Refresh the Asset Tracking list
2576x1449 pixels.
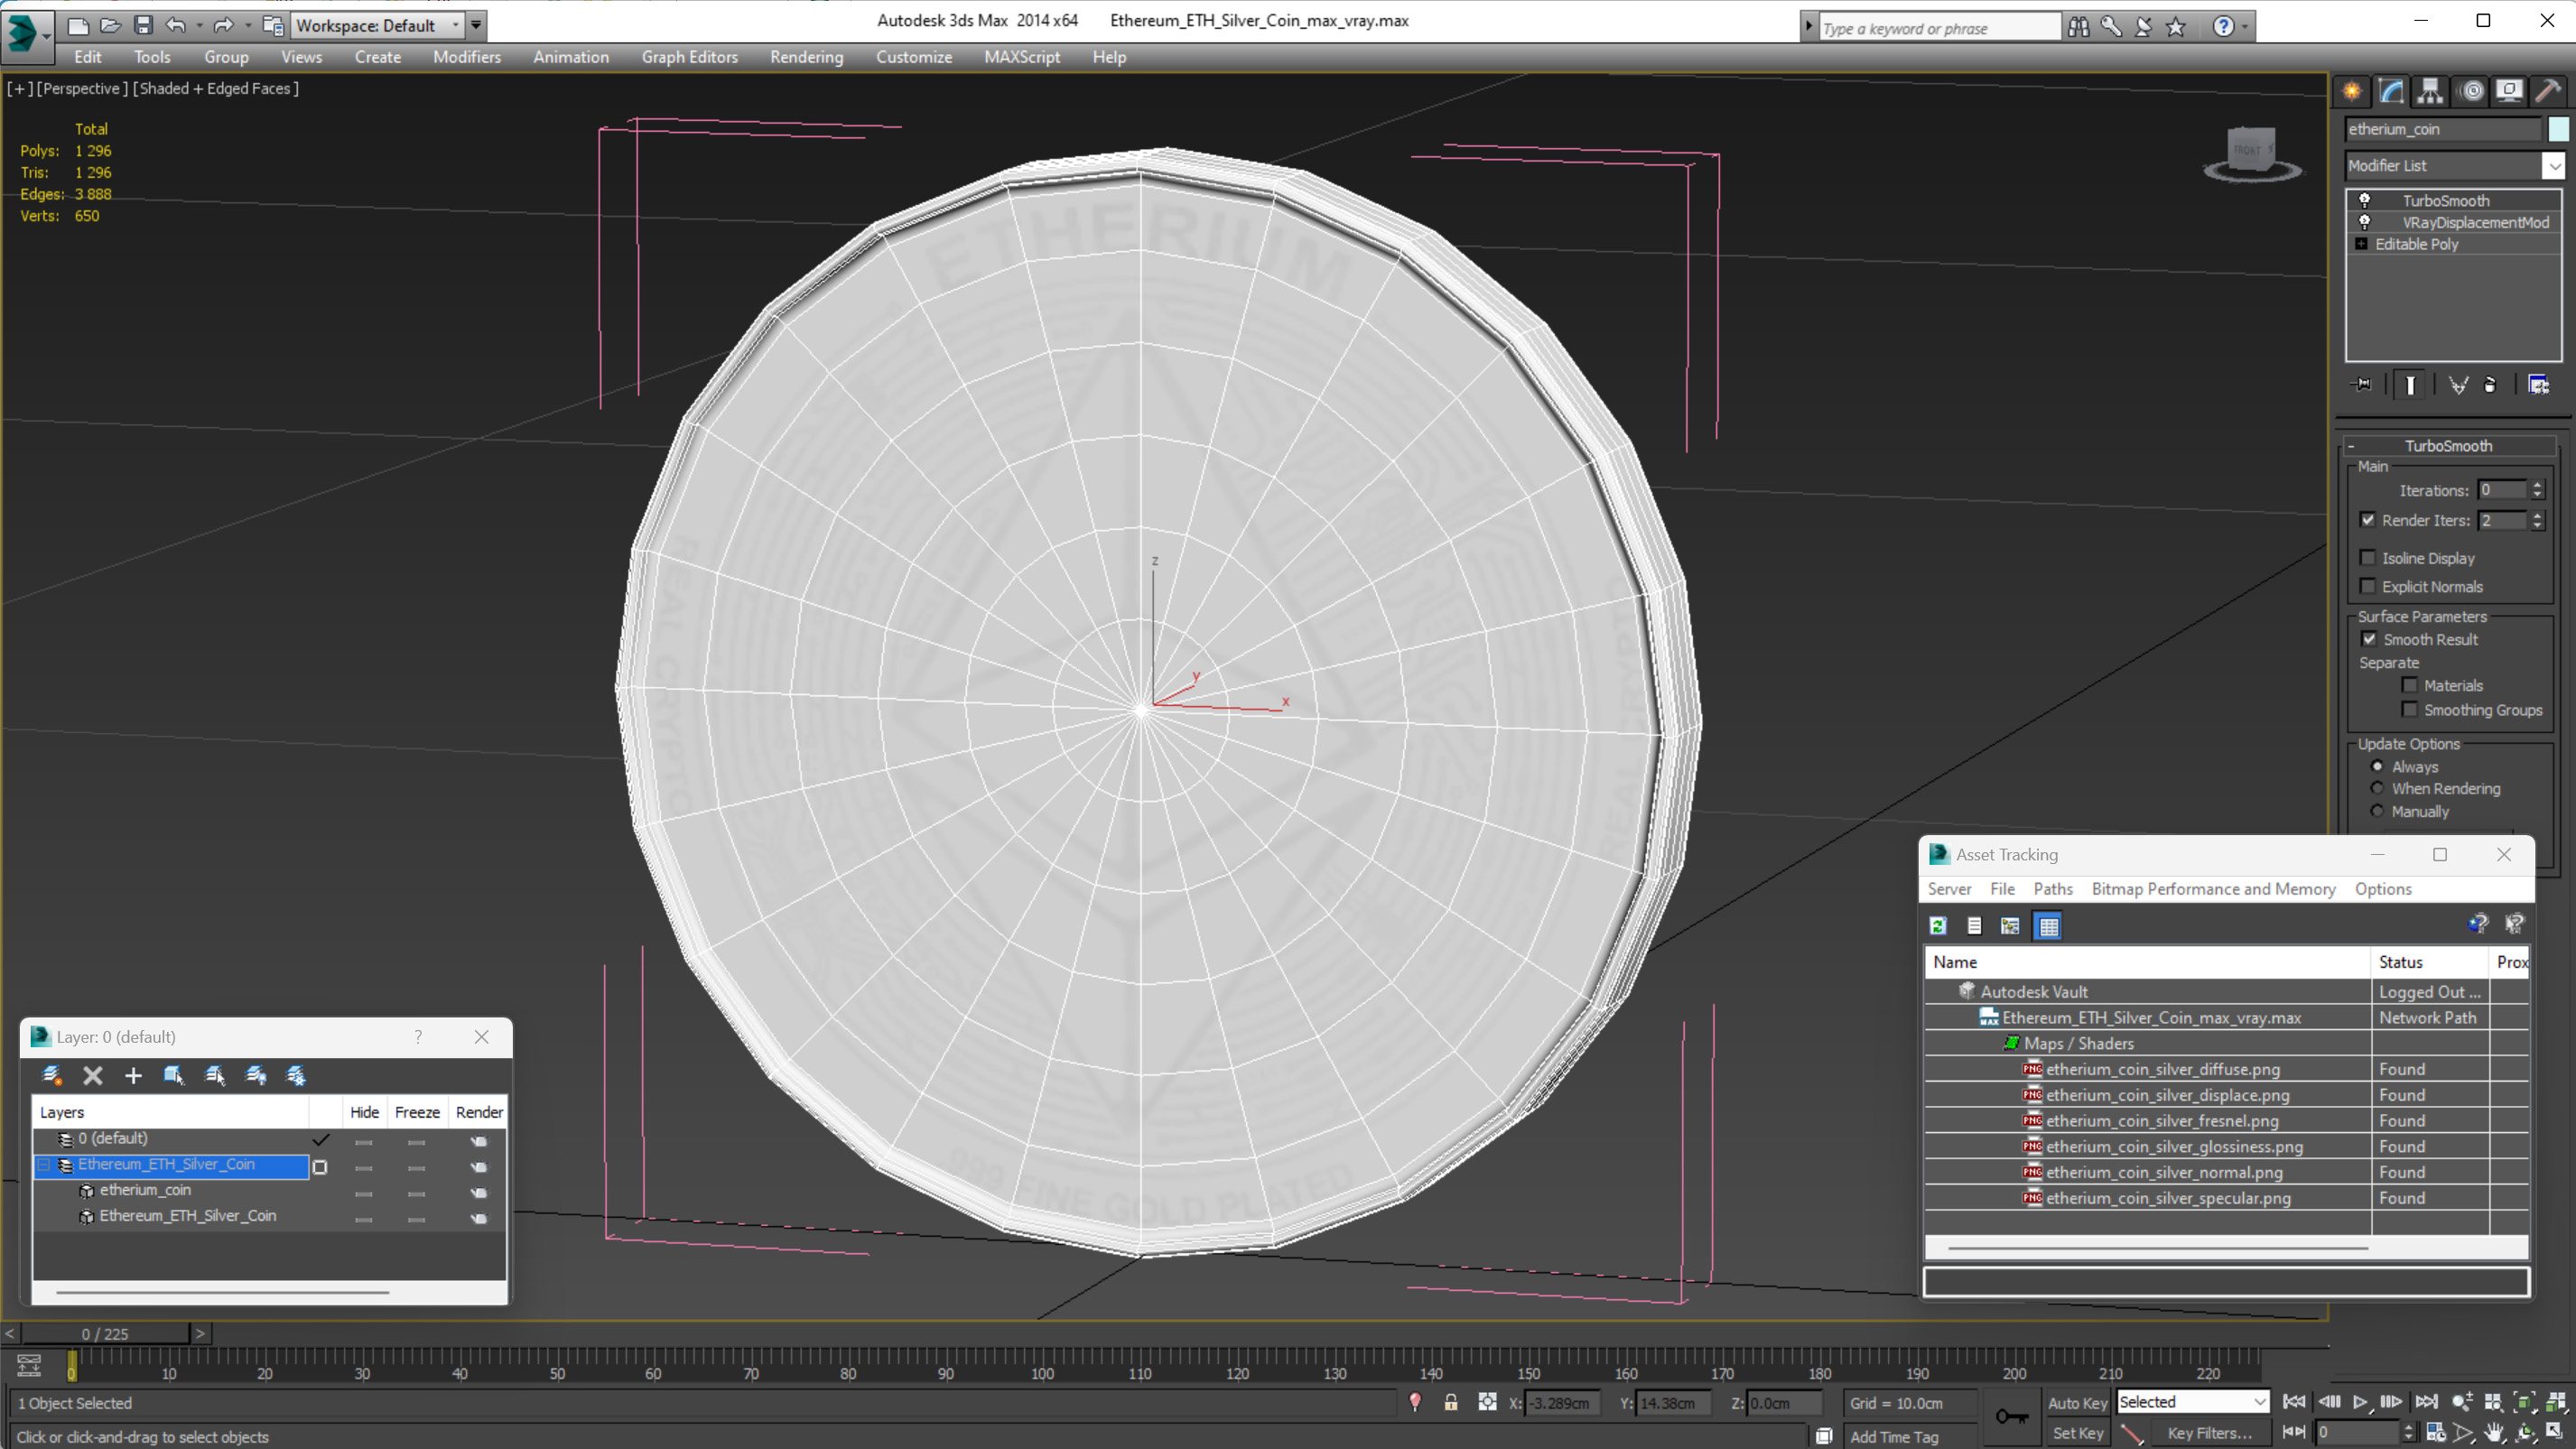(1938, 926)
